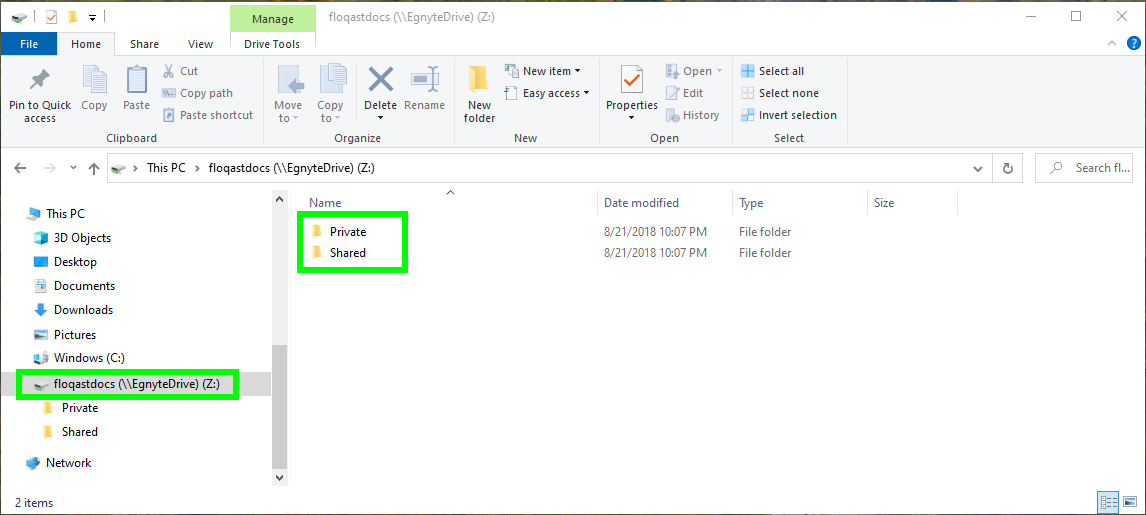This screenshot has width=1146, height=515.
Task: Click navigation pane scroll up arrow
Action: point(278,199)
